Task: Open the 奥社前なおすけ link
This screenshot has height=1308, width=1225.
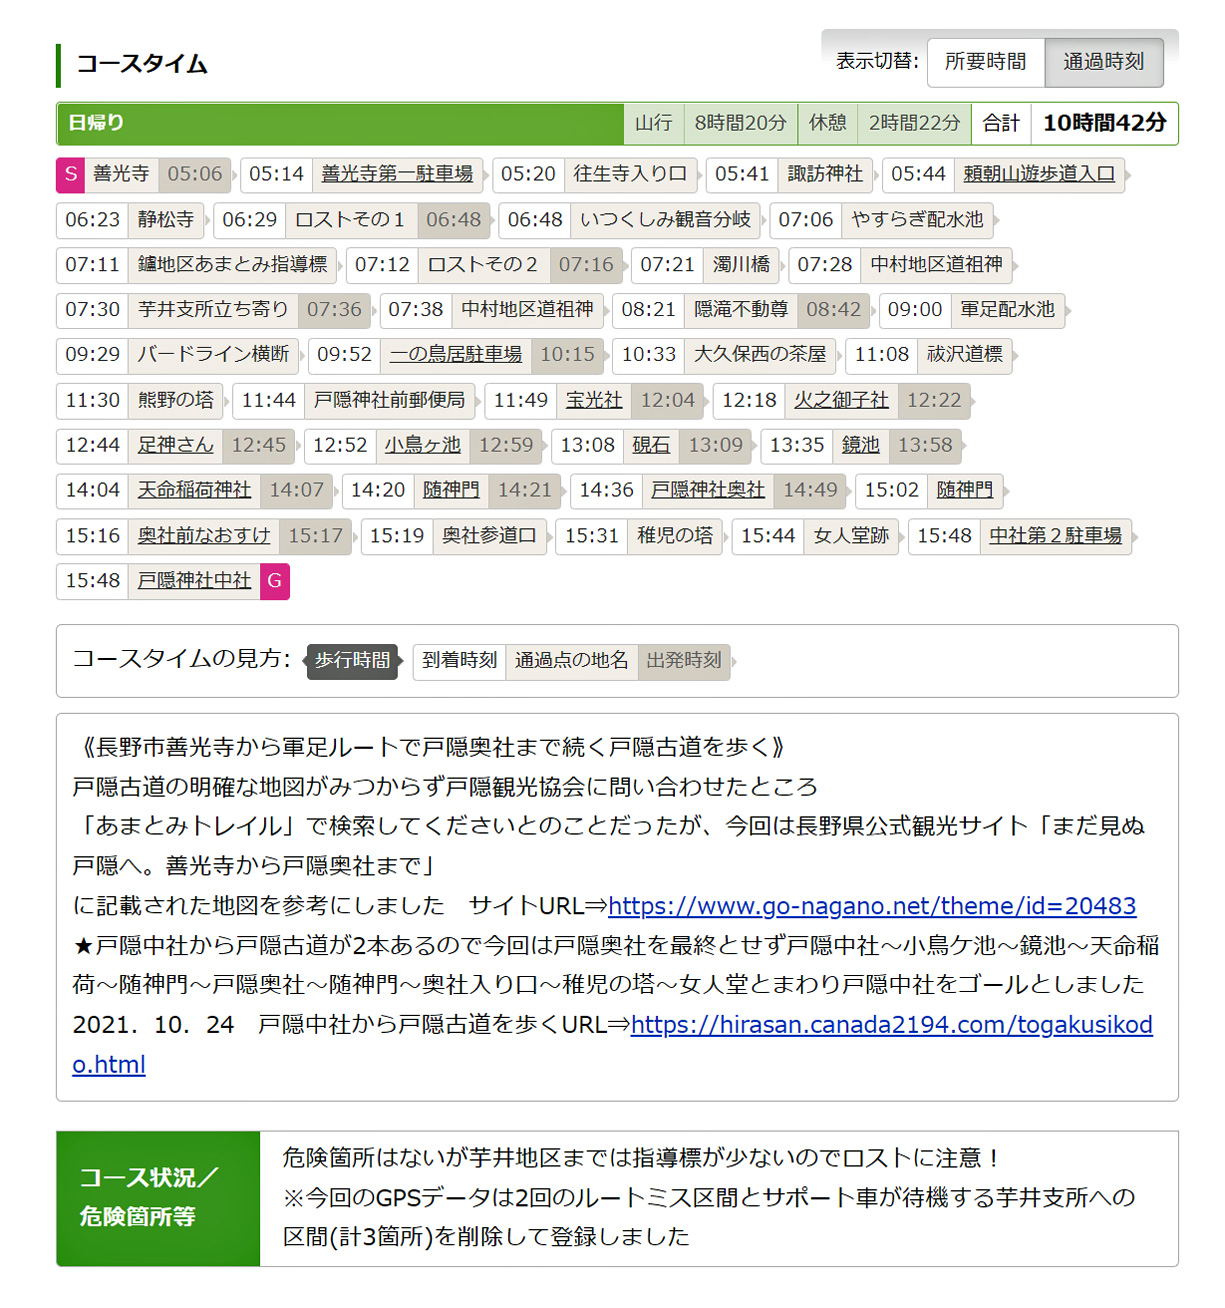Action: (204, 536)
